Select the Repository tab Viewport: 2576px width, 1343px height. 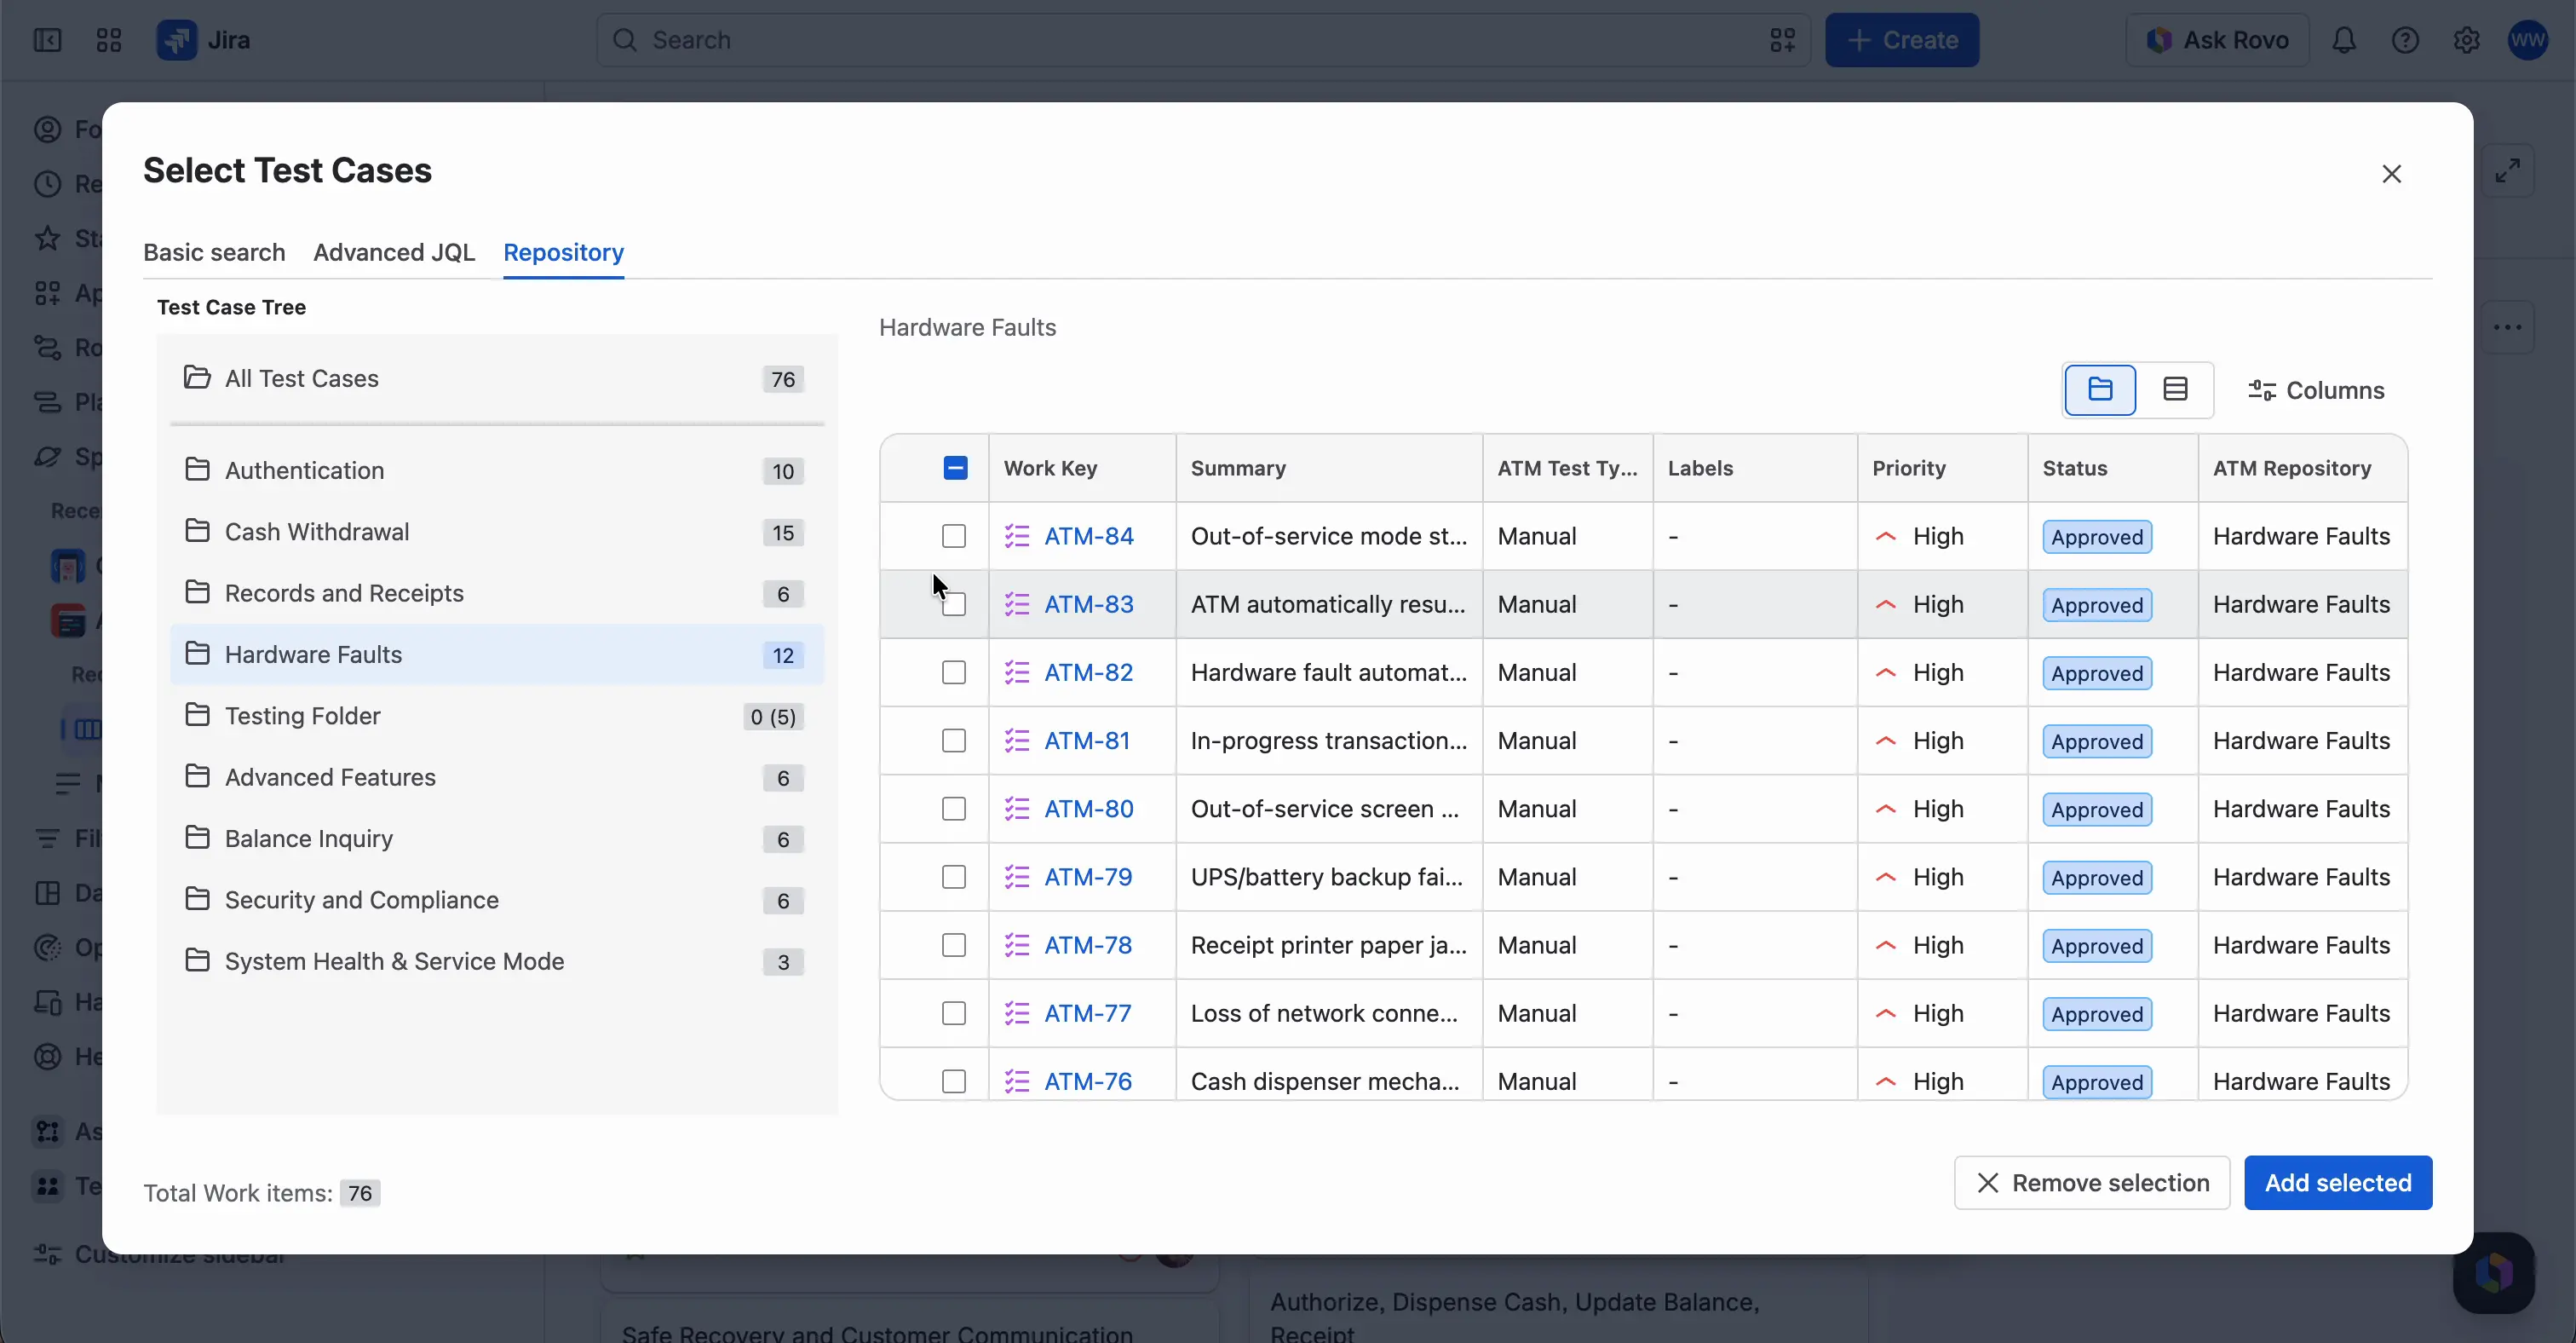click(563, 252)
